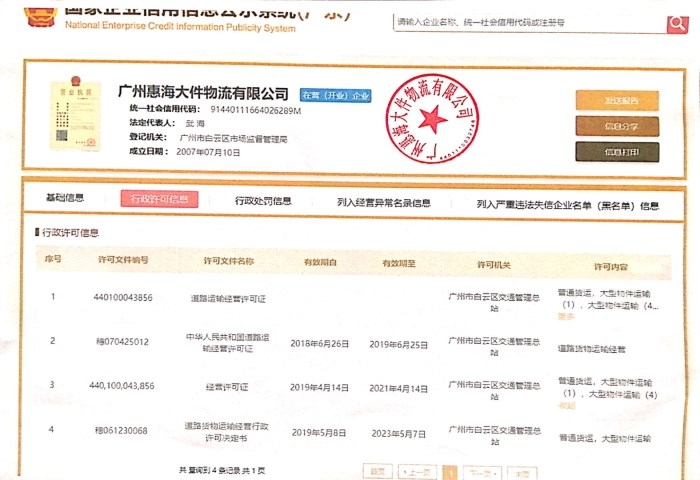The height and width of the screenshot is (480, 700).
Task: Click start date 2019年5月8日
Action: pos(319,432)
